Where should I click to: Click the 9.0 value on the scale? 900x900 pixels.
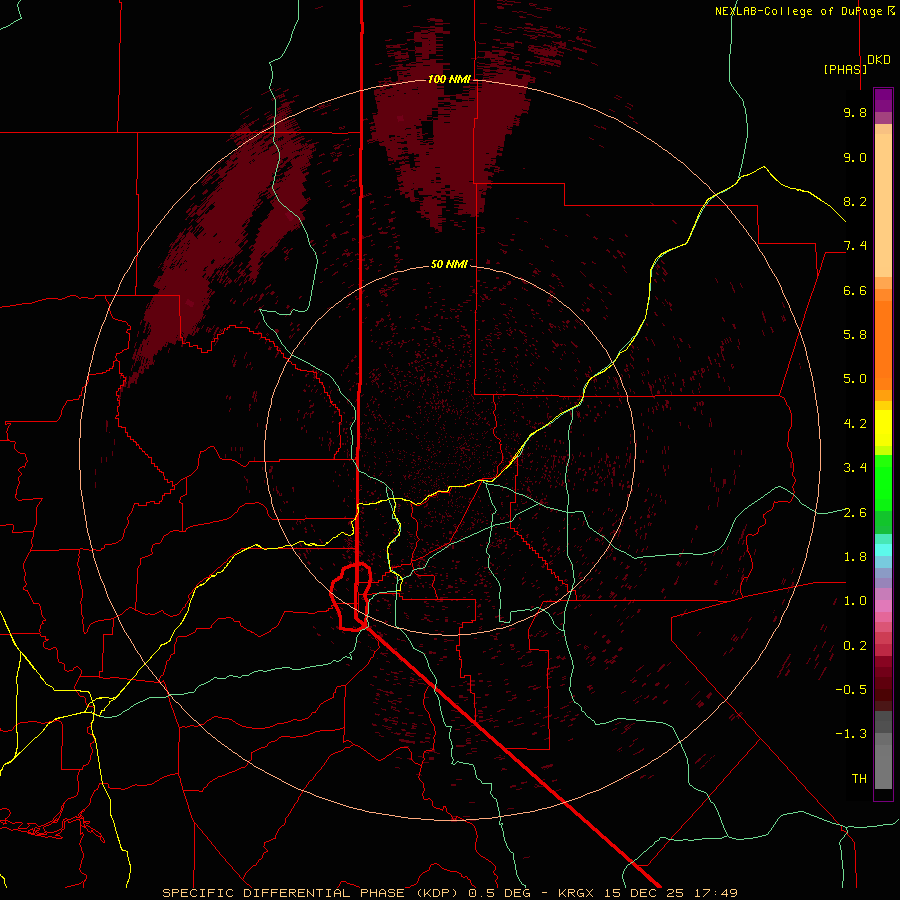tap(855, 157)
